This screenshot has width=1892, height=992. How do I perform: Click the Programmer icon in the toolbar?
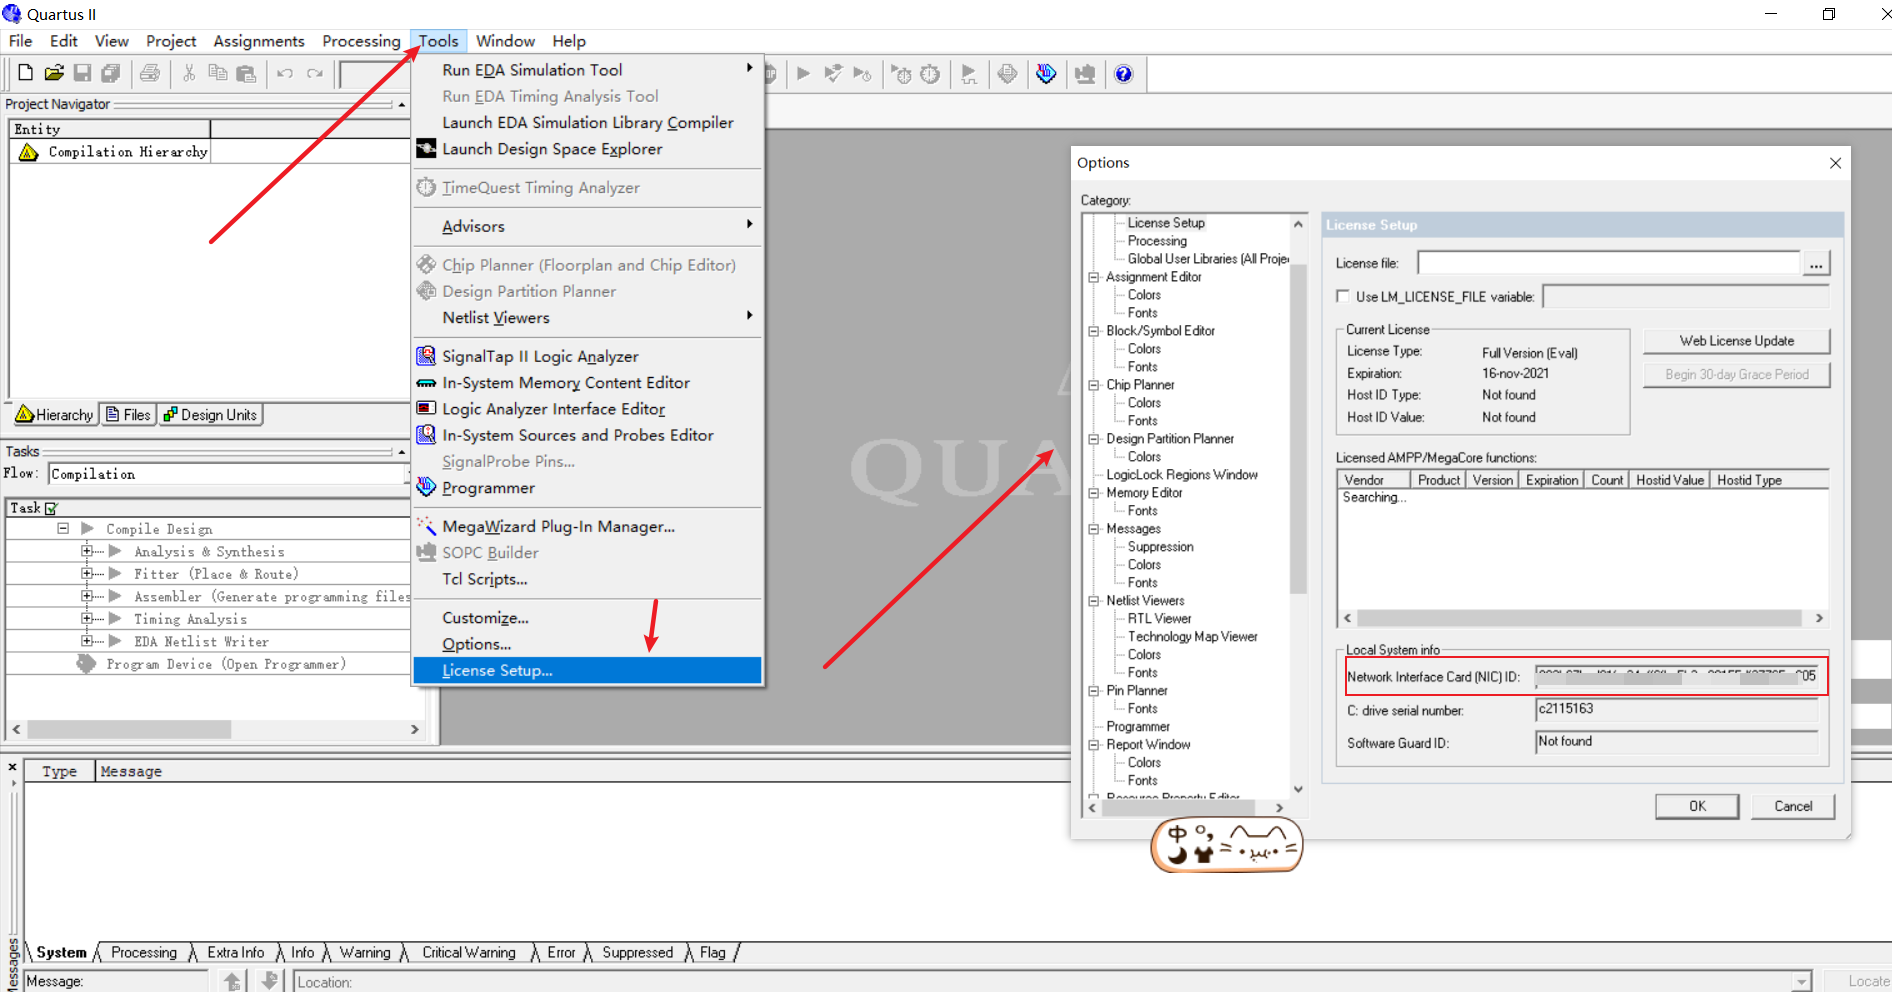1046,74
